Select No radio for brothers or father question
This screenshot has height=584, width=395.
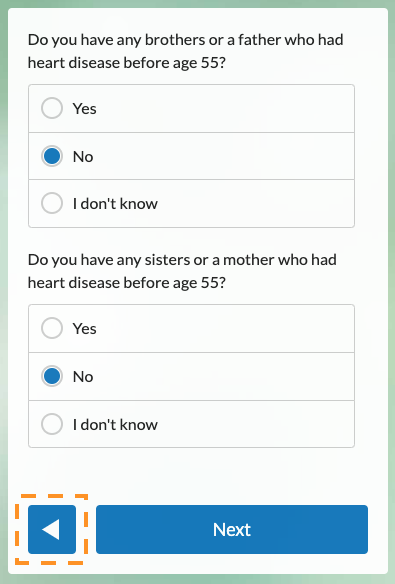pyautogui.click(x=52, y=156)
